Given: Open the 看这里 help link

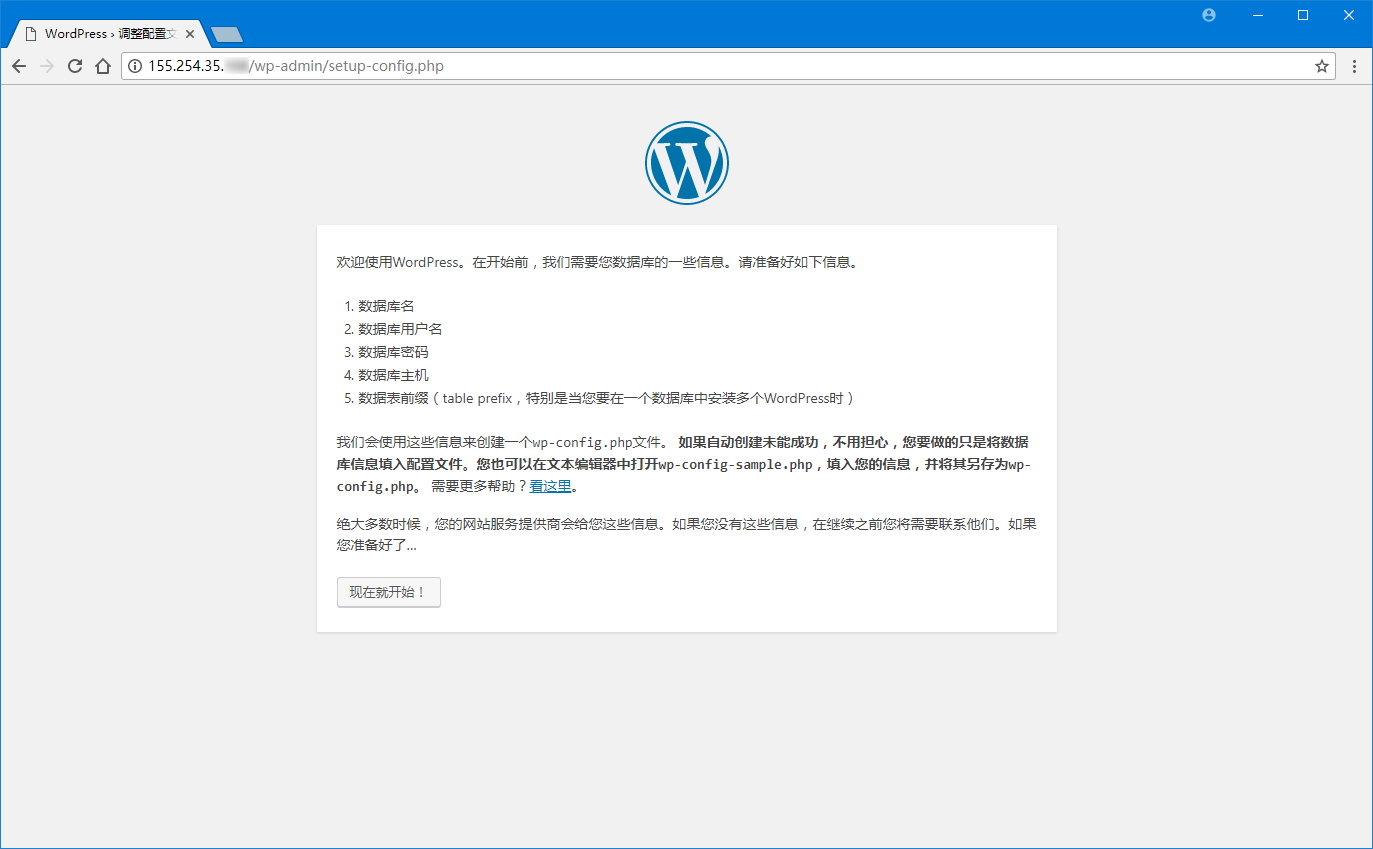Looking at the screenshot, I should [x=550, y=487].
